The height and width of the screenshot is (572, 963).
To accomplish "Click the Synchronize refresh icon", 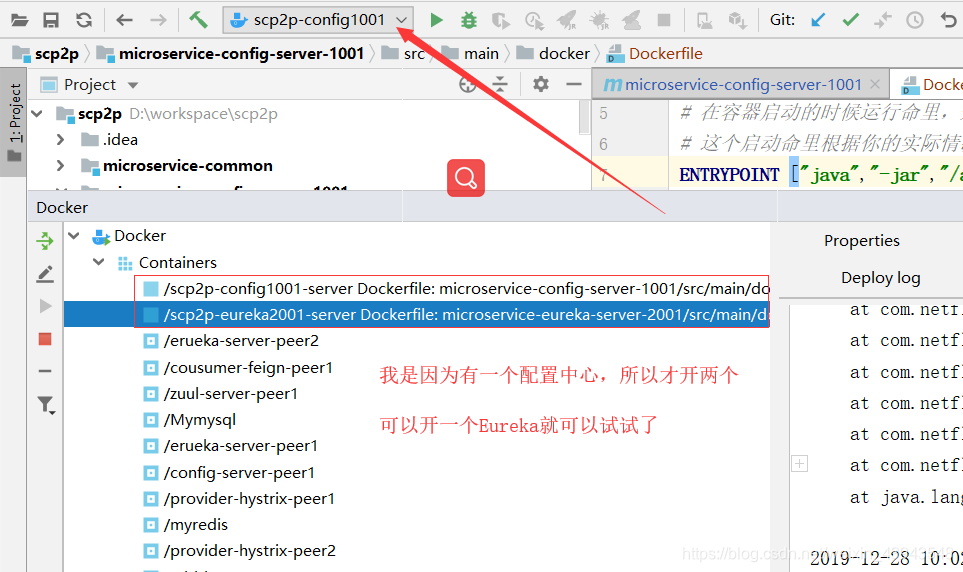I will tap(84, 20).
